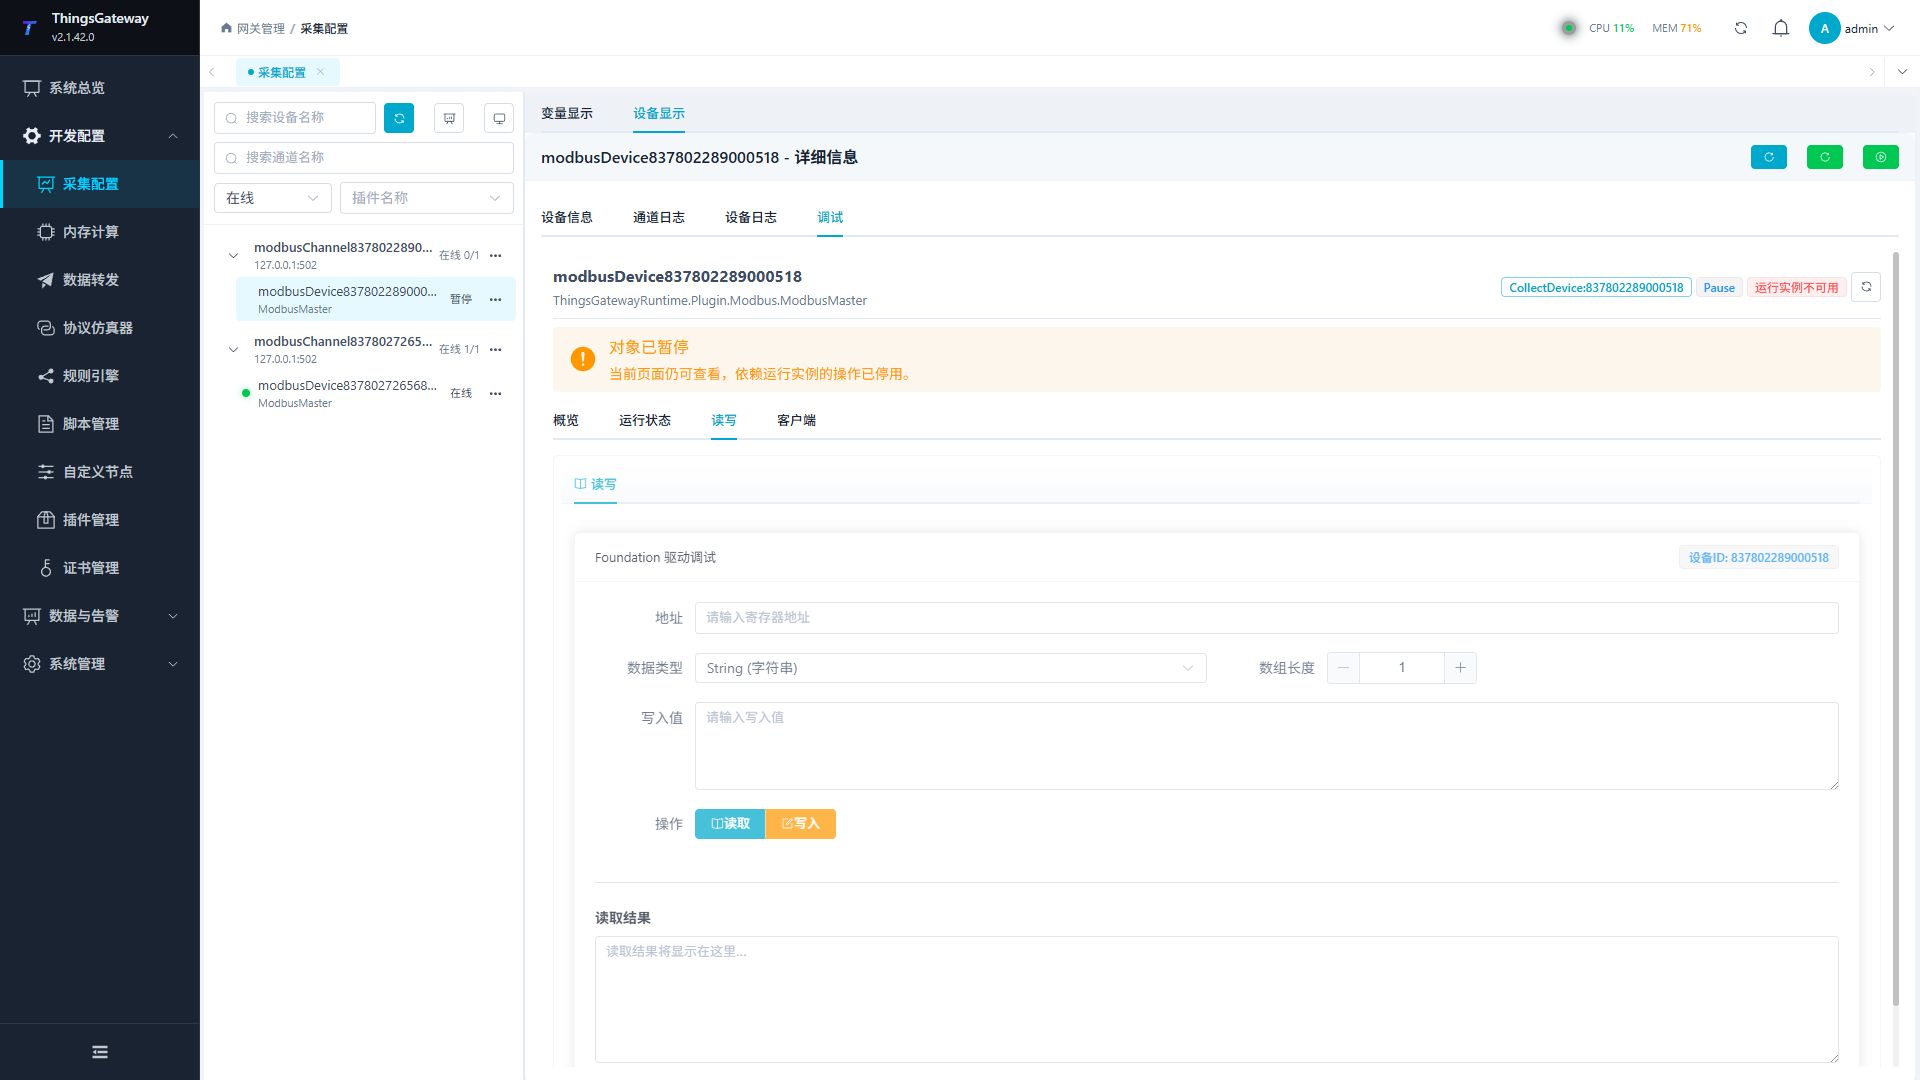
Task: Switch to 客户端 sub-tab
Action: [x=797, y=420]
